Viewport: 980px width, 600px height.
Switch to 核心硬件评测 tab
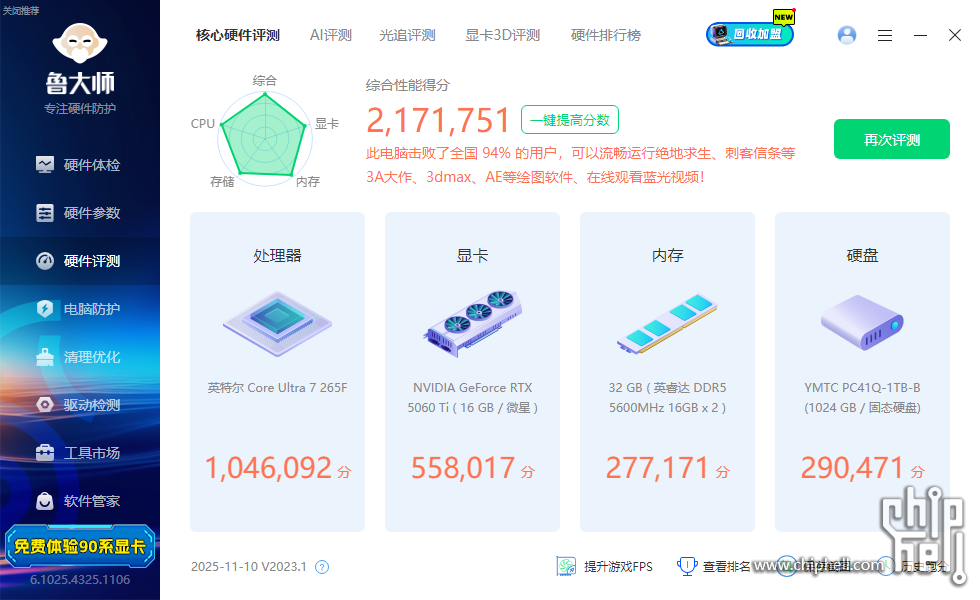[x=238, y=36]
